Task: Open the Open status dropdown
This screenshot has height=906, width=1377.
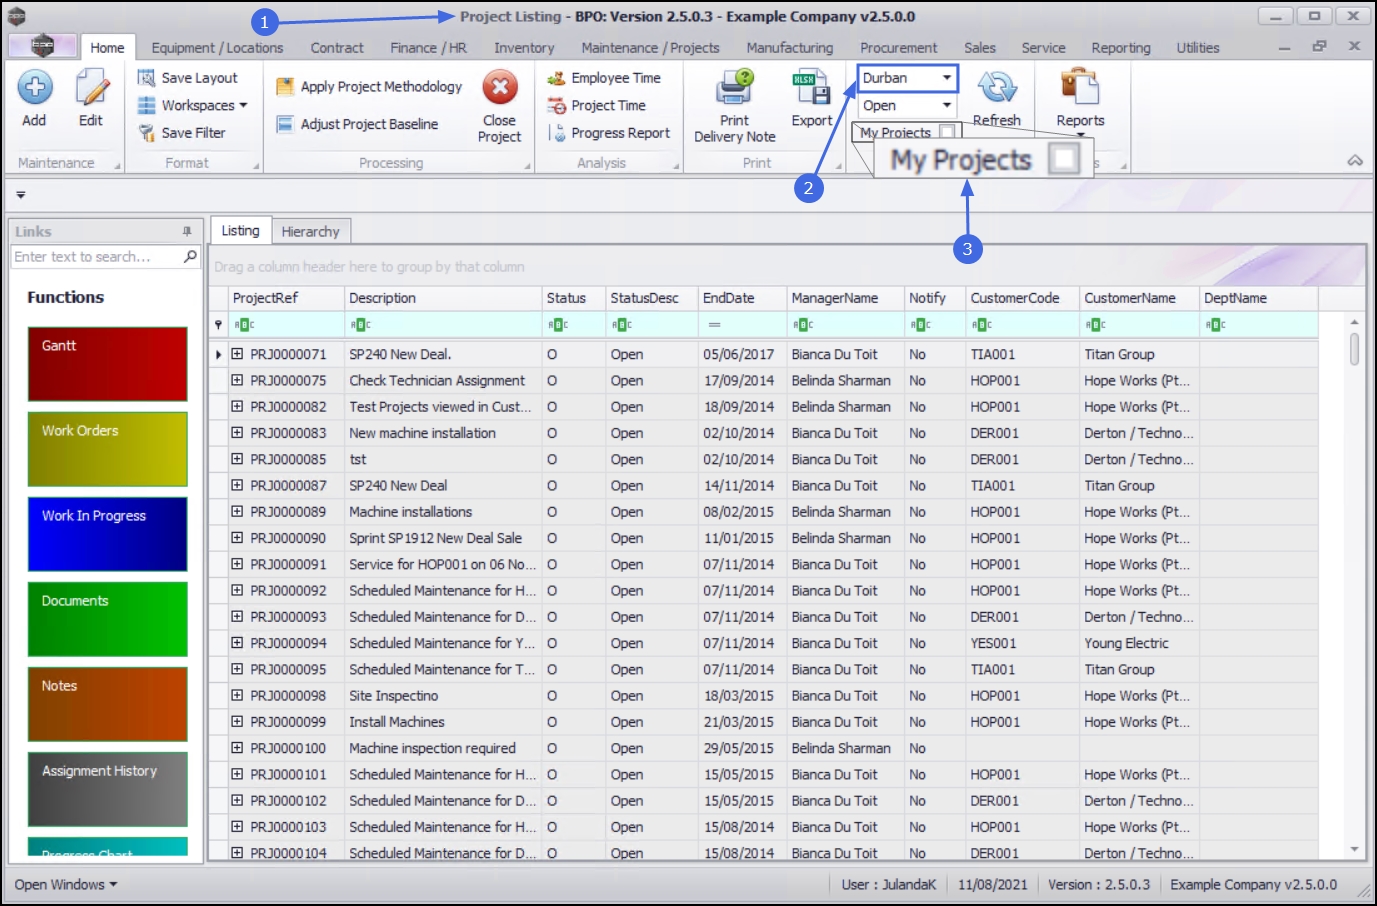Action: (x=946, y=105)
